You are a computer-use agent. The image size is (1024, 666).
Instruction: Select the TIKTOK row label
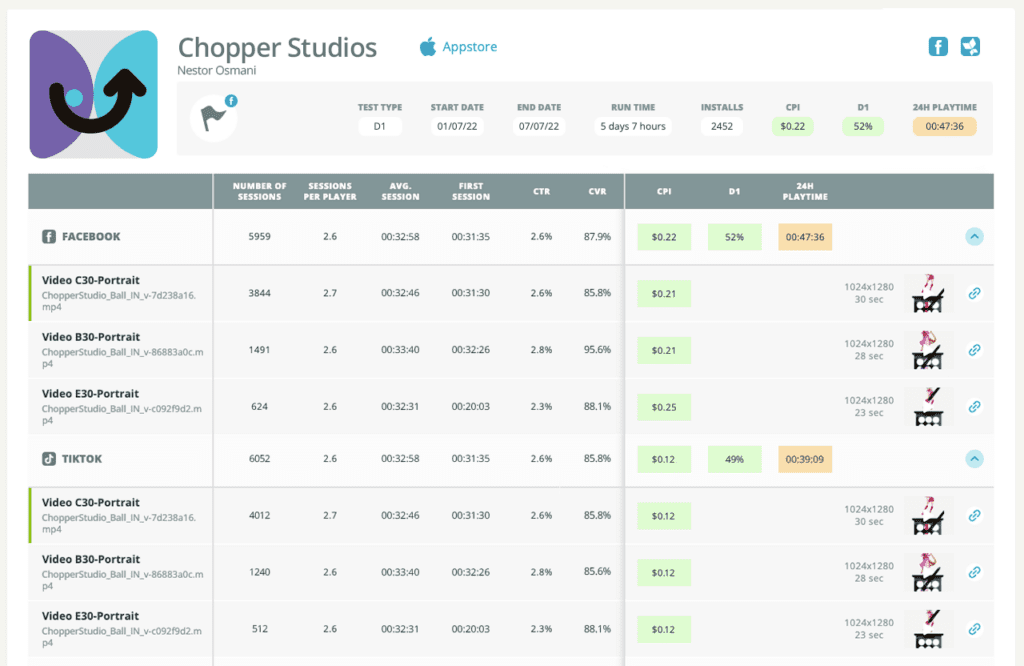pyautogui.click(x=82, y=459)
